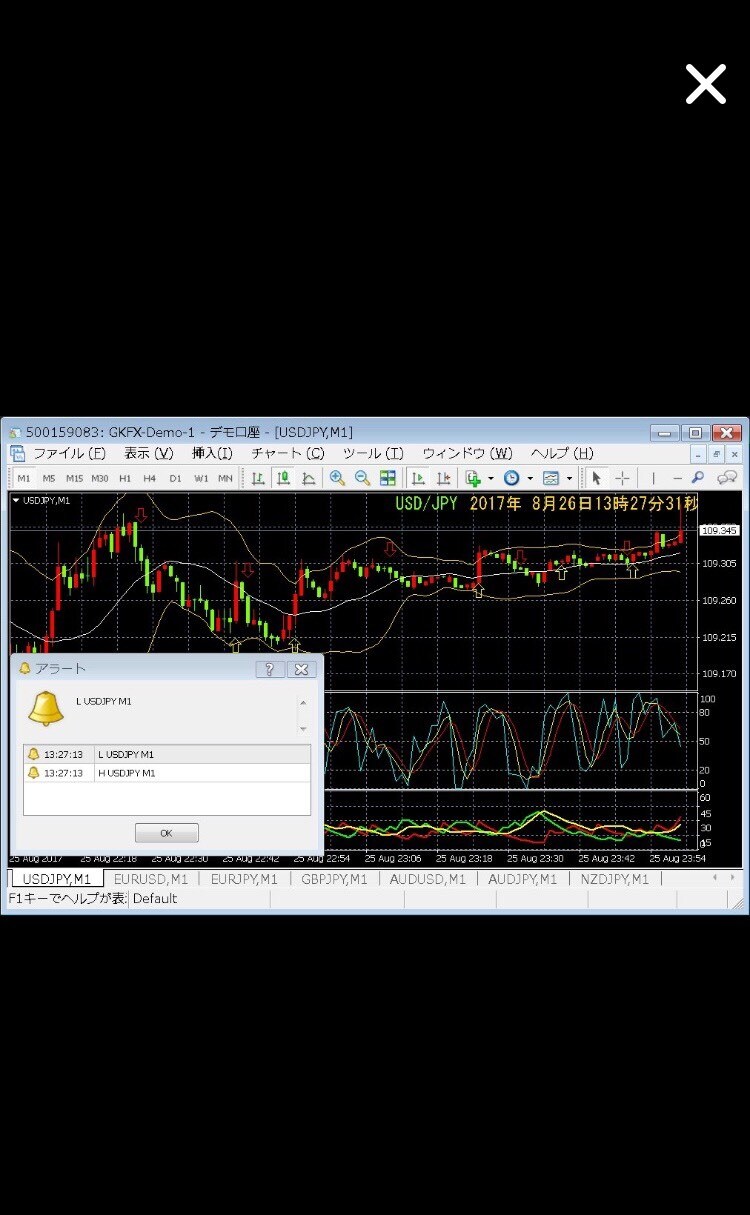The width and height of the screenshot is (750, 1215).
Task: Select the arrow cursor tool
Action: pyautogui.click(x=596, y=478)
